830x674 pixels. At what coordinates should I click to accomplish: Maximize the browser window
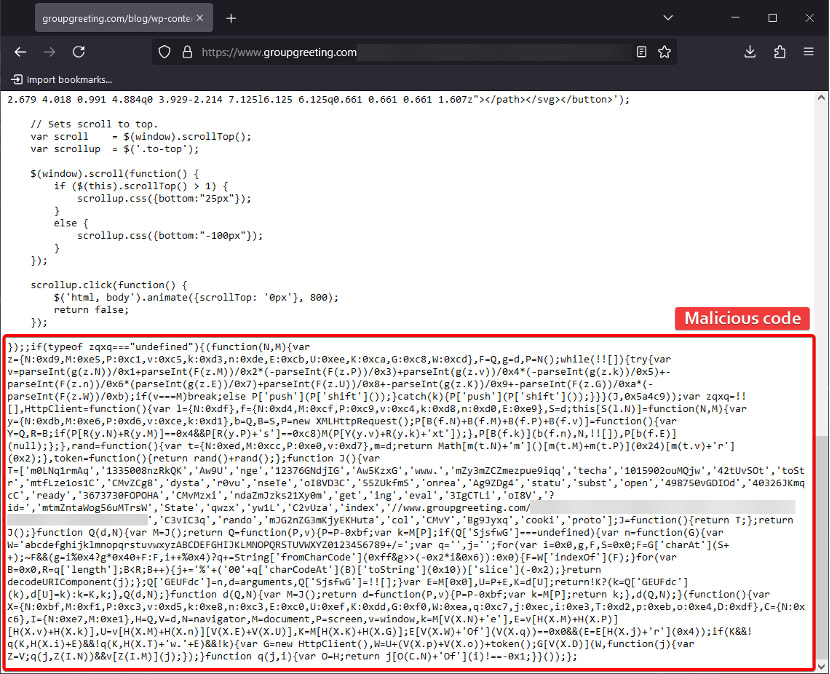pyautogui.click(x=772, y=18)
